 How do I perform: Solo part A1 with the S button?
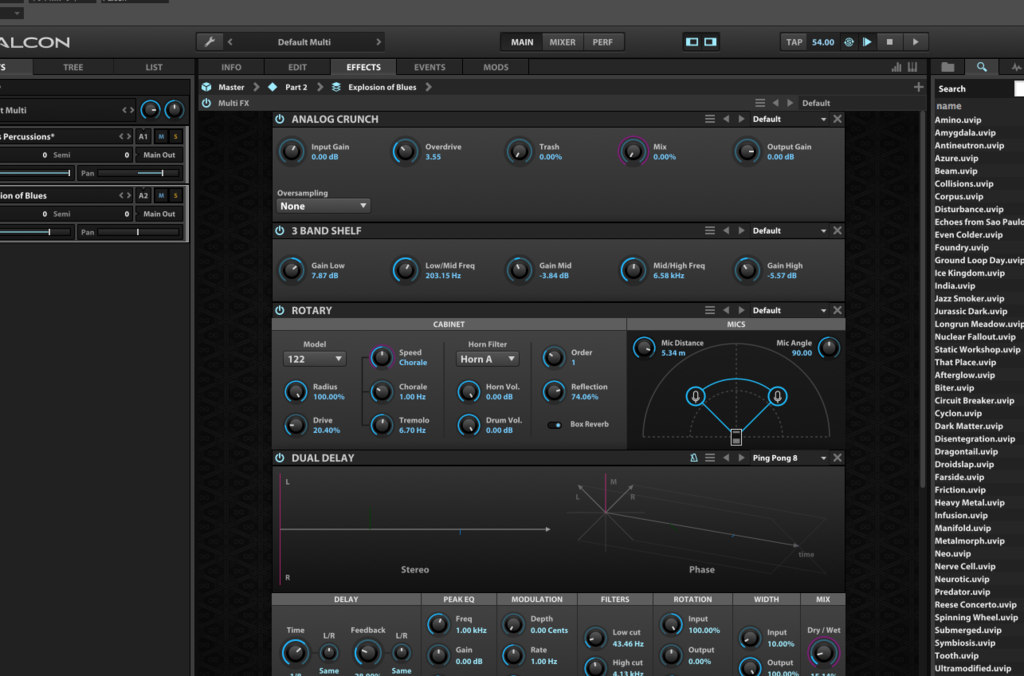[175, 137]
